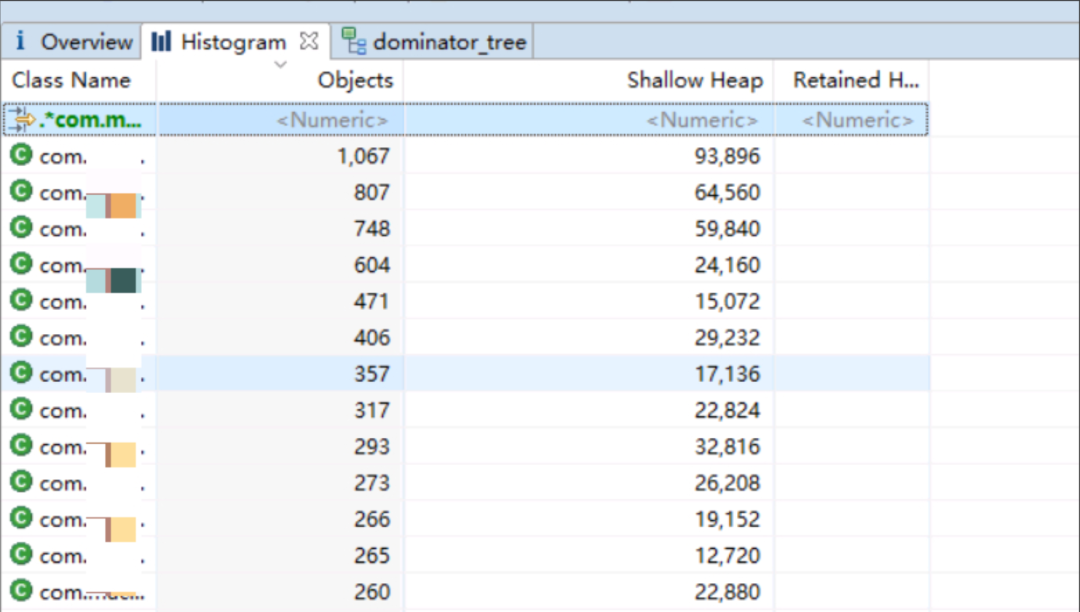Viewport: 1080px width, 612px height.
Task: Click the Overview info icon
Action: [20, 41]
